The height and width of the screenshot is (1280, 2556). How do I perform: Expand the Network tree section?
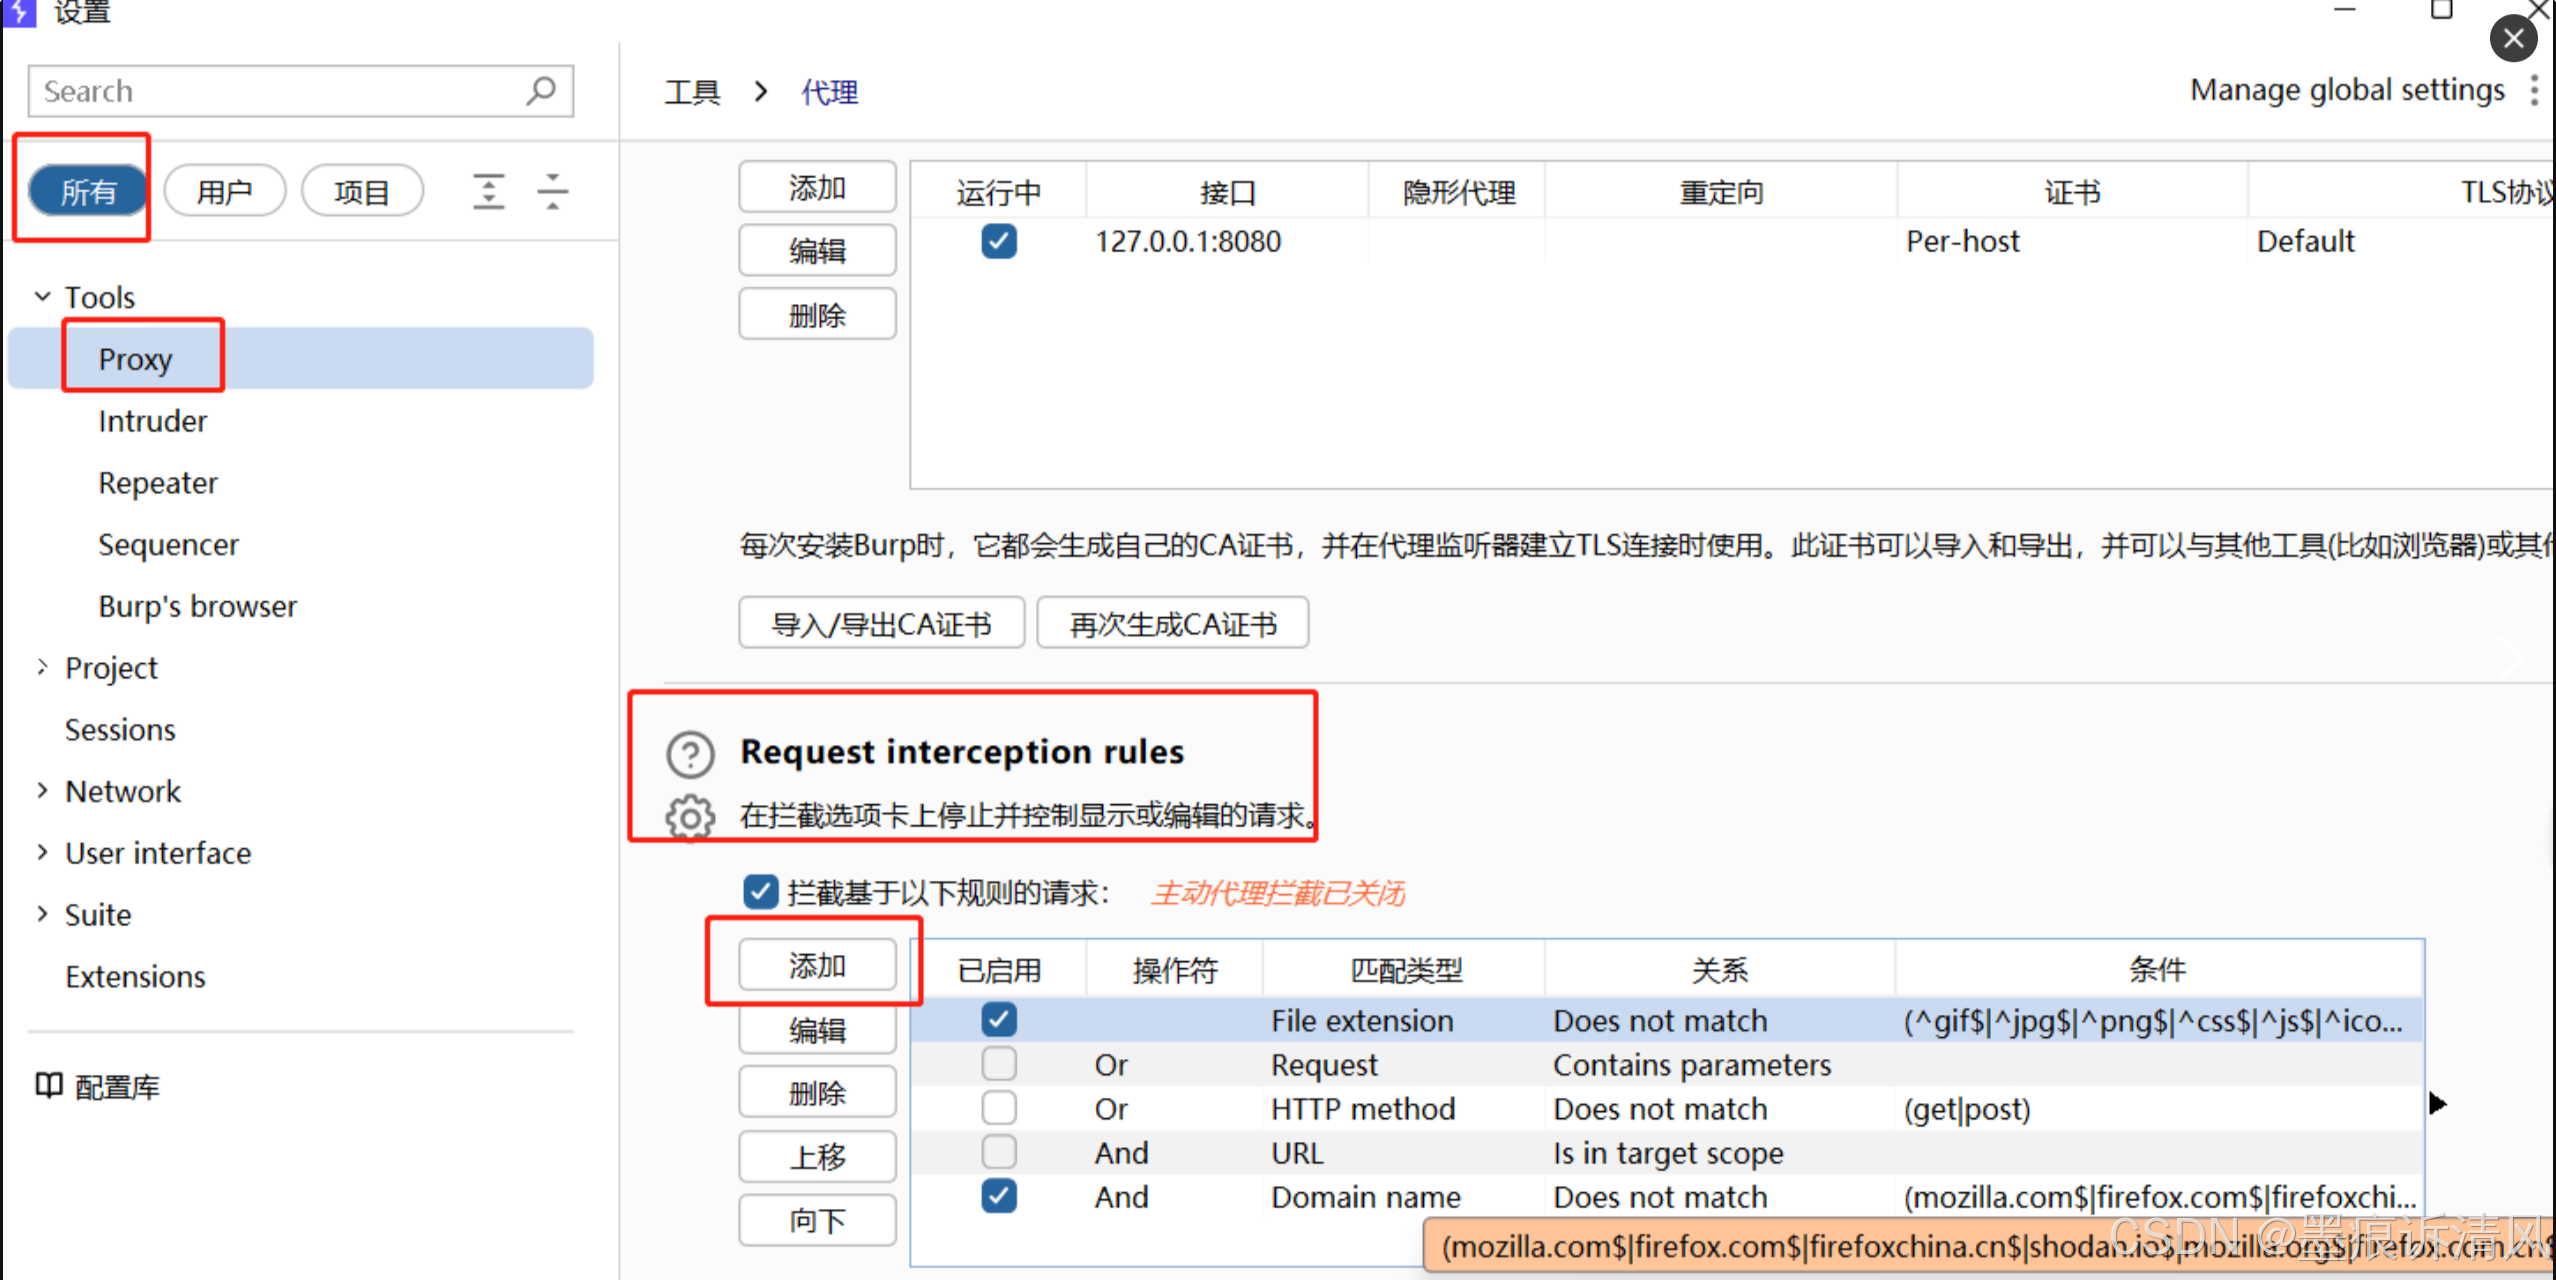(x=43, y=791)
